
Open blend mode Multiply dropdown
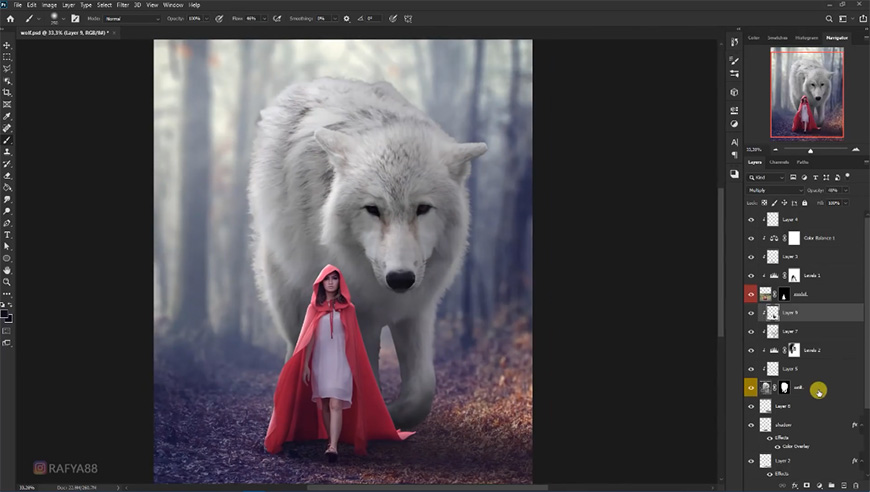tap(775, 190)
